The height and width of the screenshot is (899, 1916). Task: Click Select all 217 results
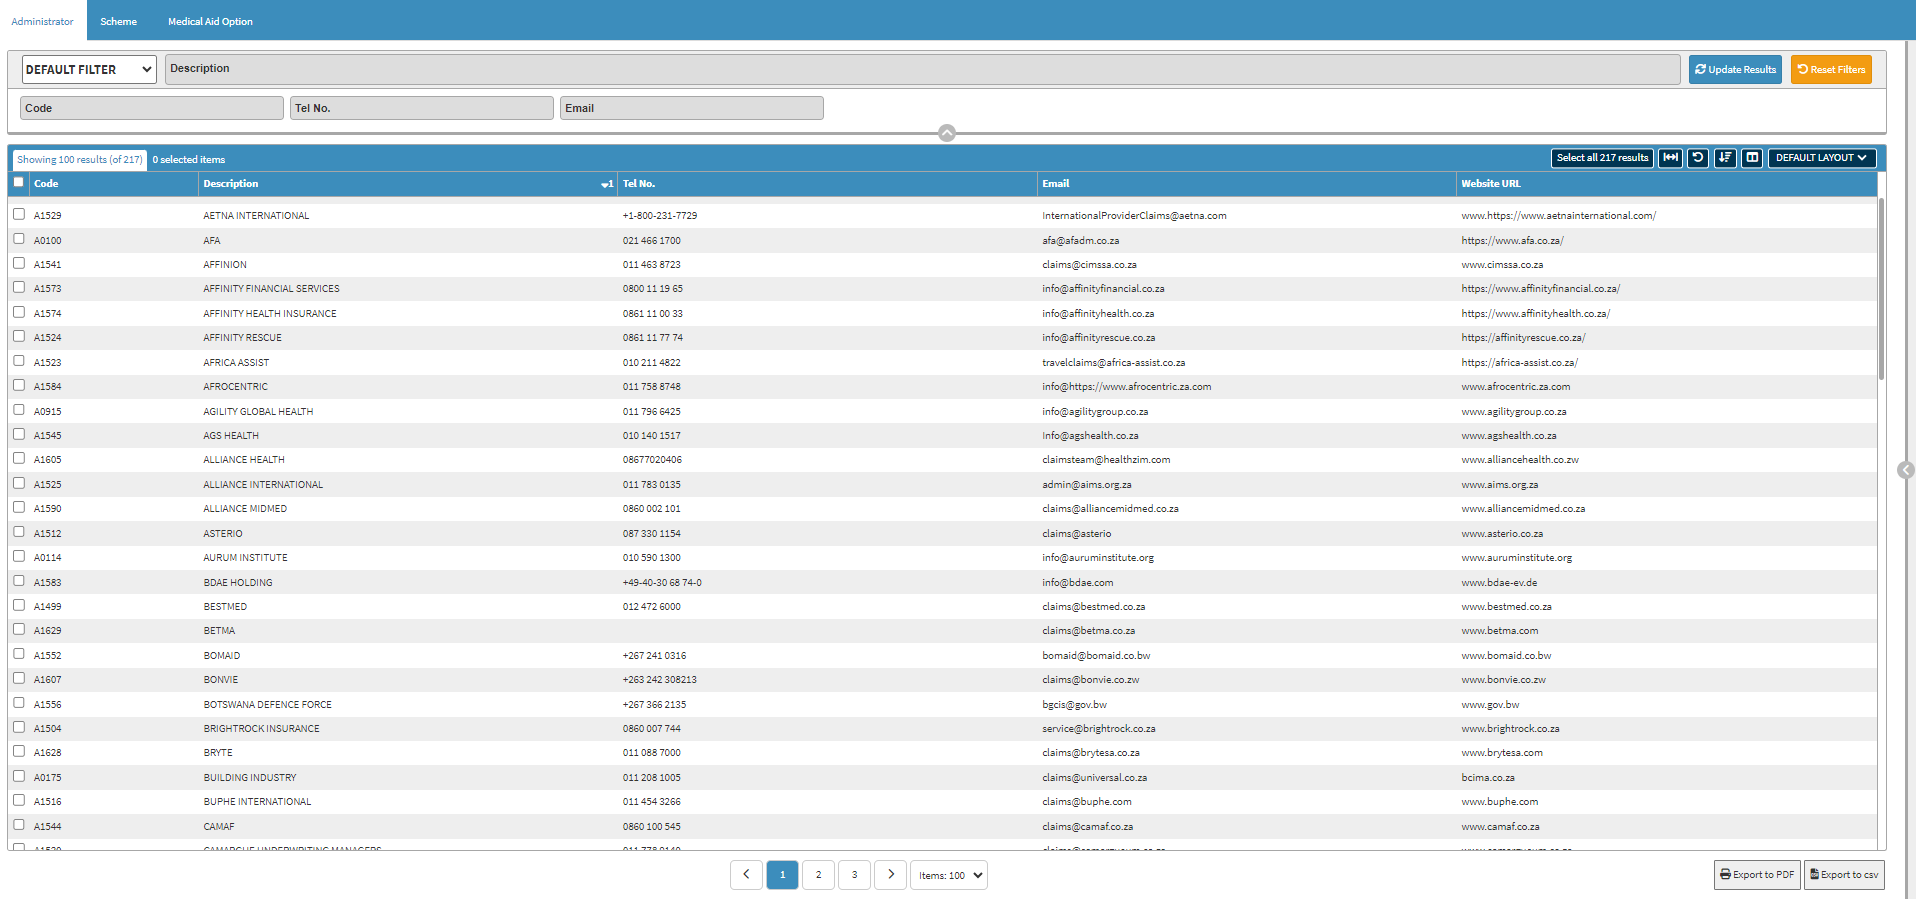click(x=1602, y=158)
